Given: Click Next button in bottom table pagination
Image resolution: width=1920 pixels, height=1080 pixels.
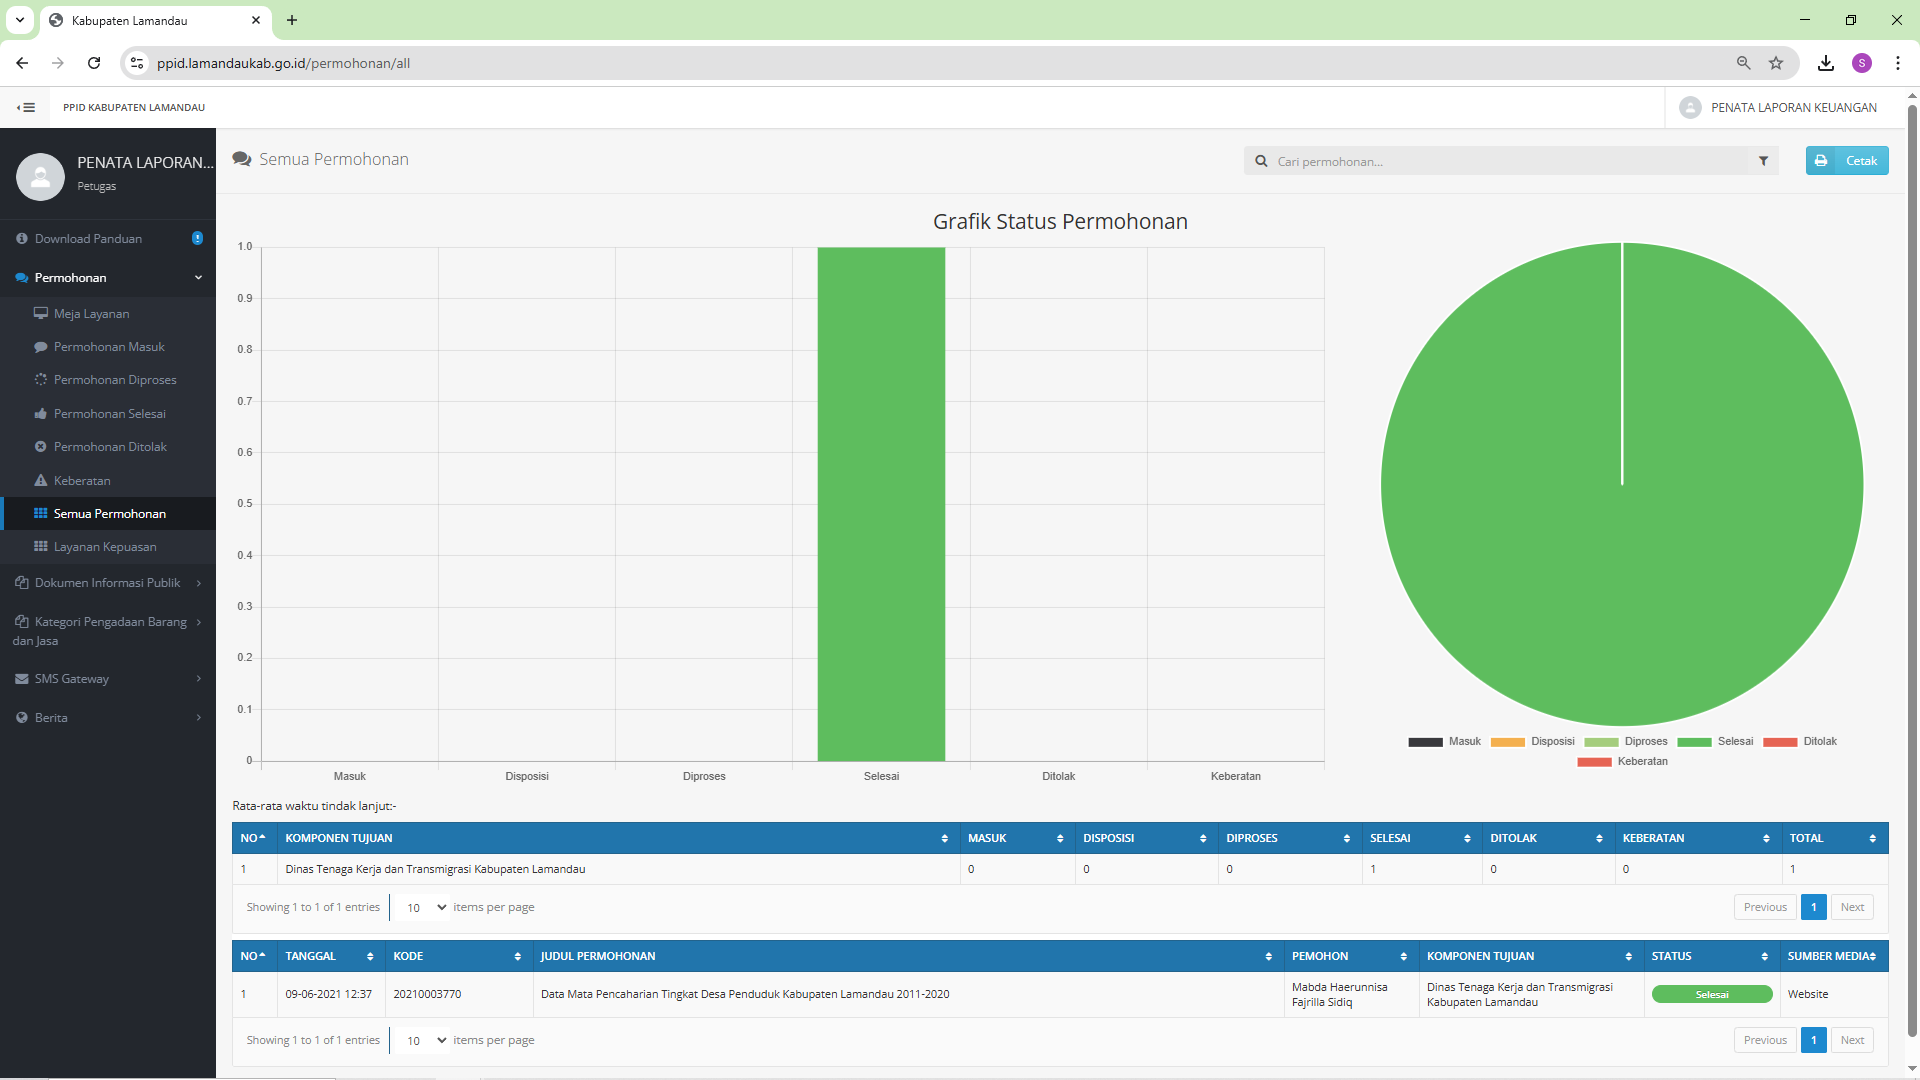Looking at the screenshot, I should click(x=1851, y=1040).
